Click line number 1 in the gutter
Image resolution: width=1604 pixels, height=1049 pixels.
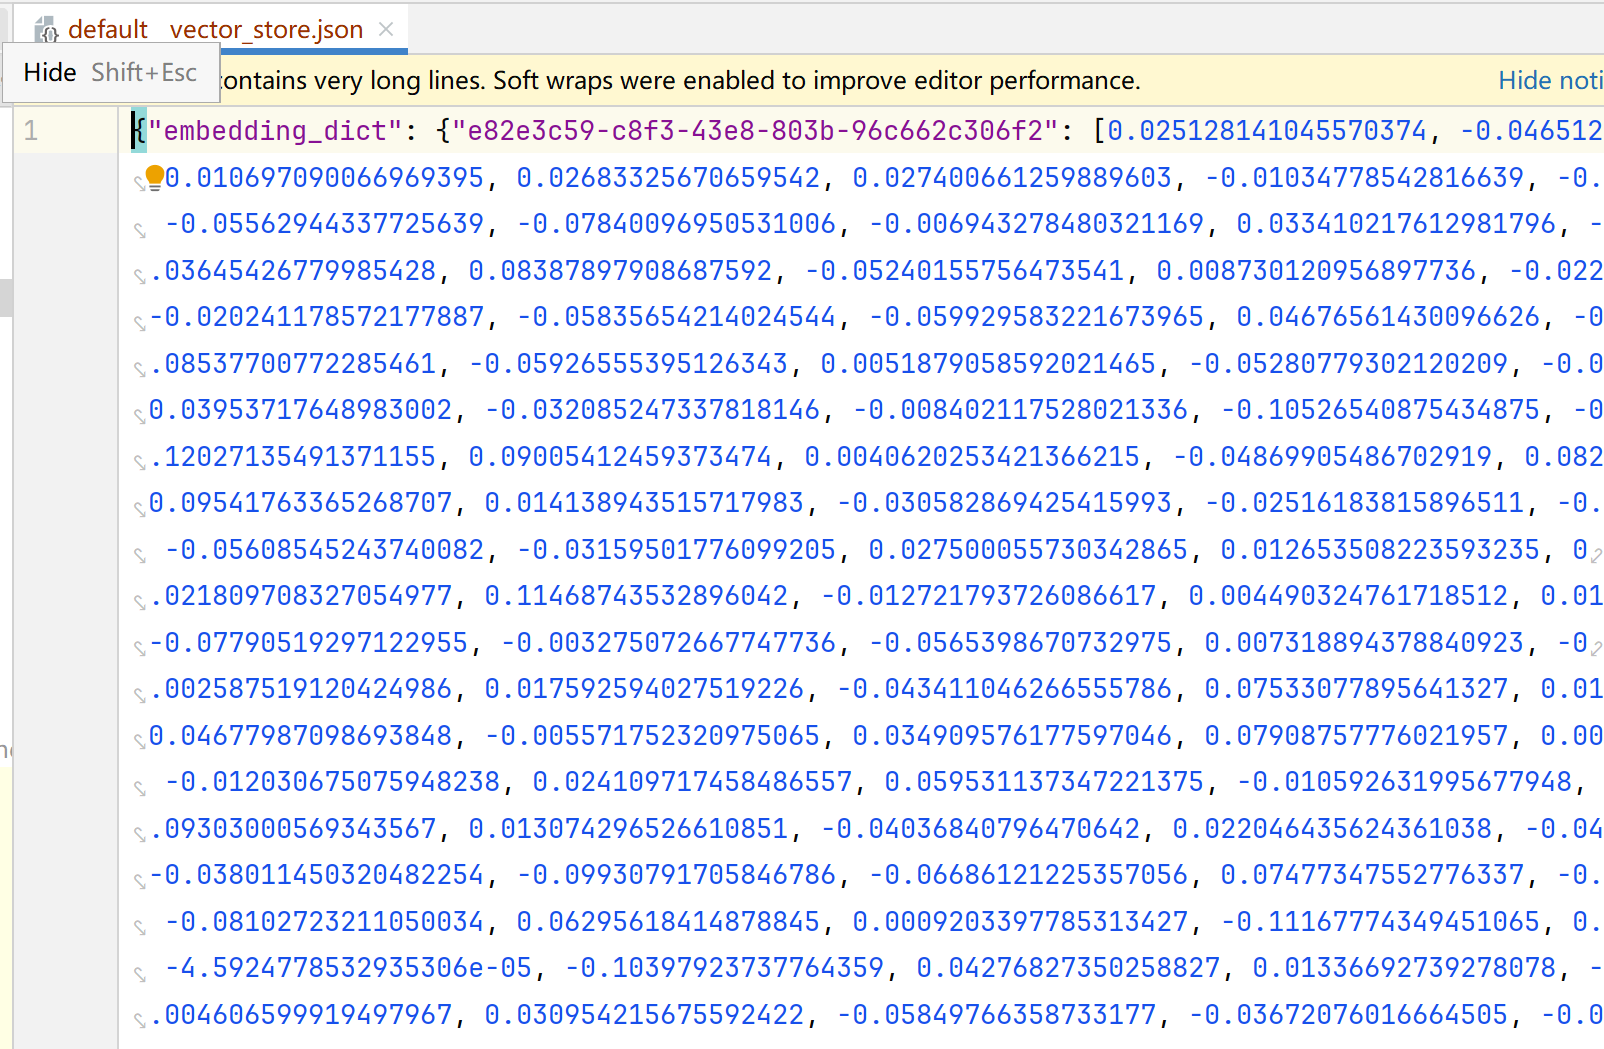31,131
